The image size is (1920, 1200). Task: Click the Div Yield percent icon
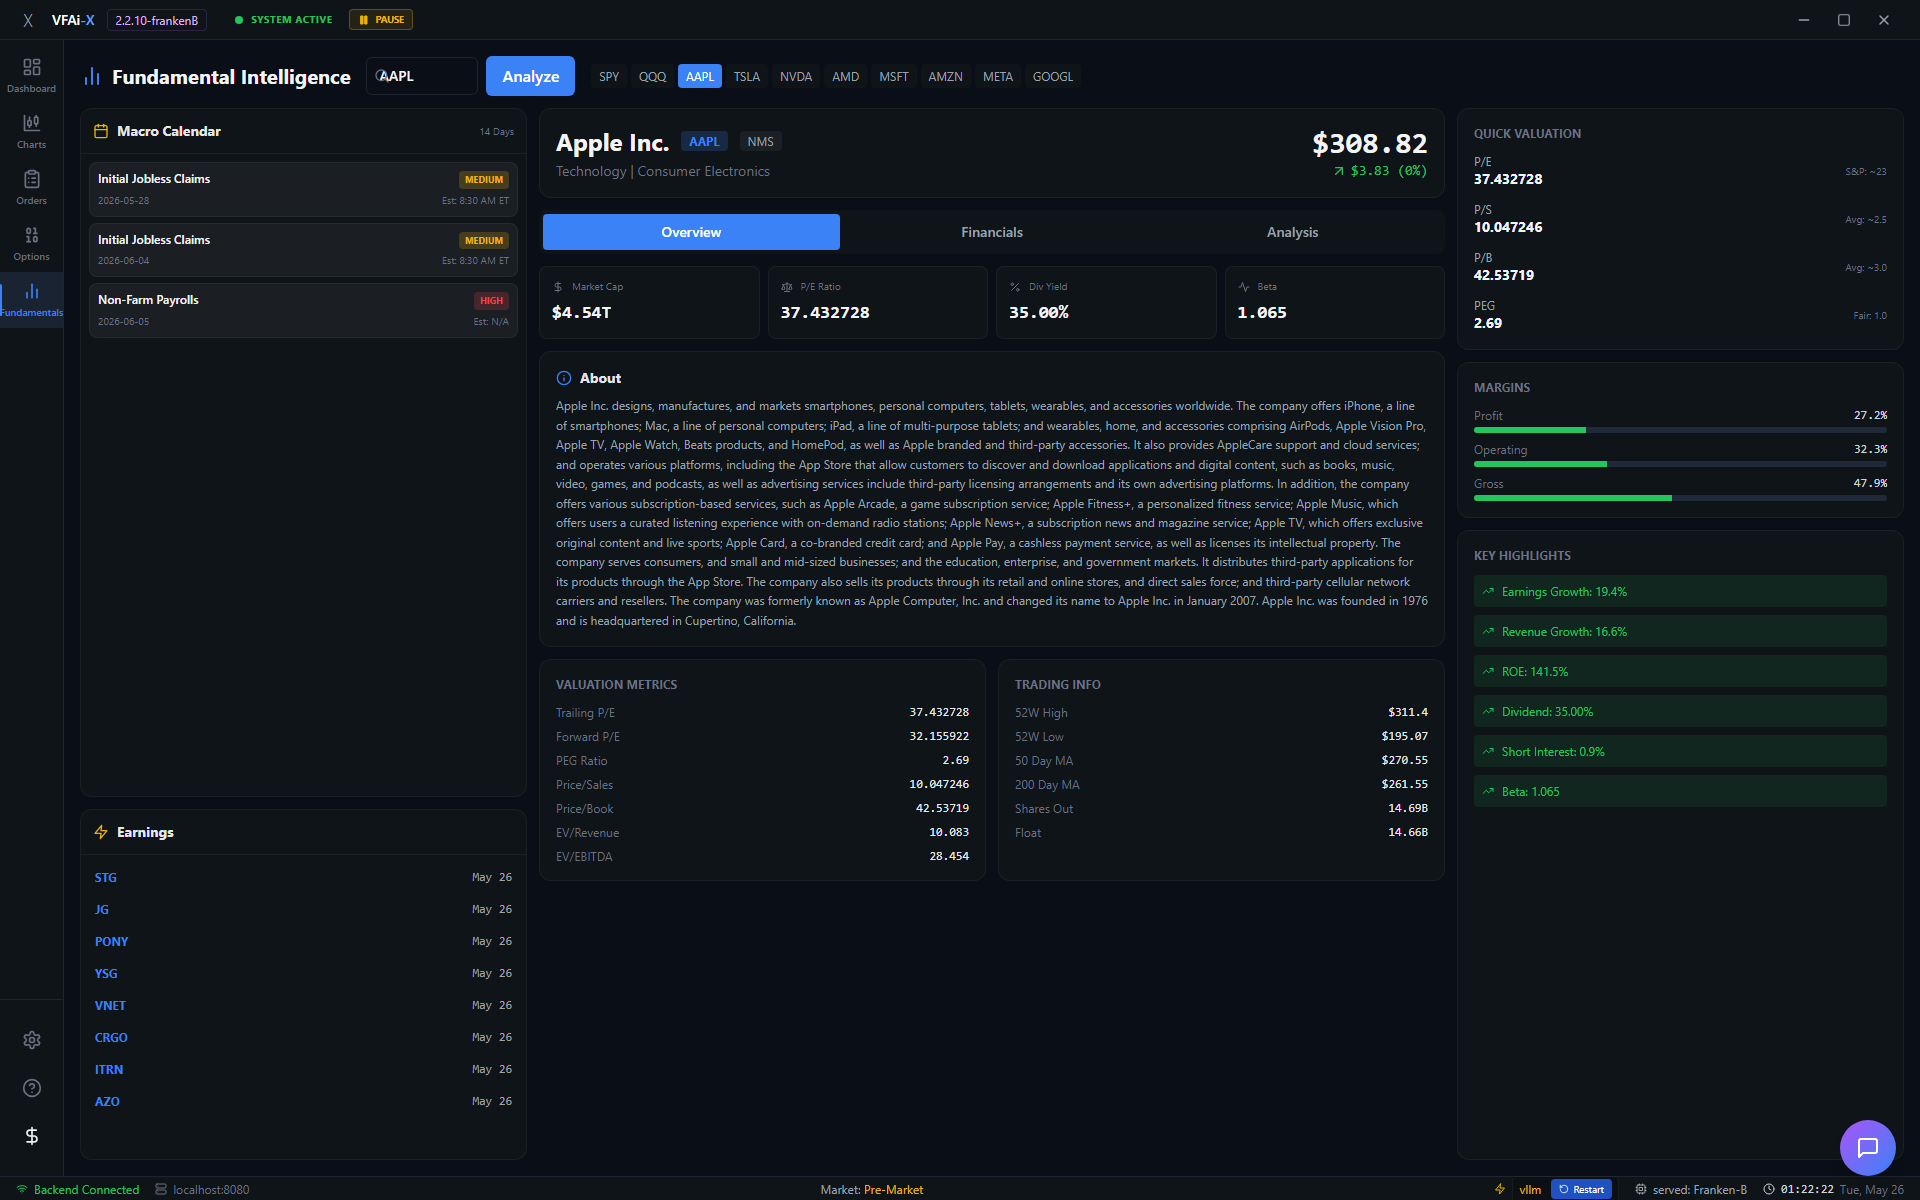[1015, 287]
